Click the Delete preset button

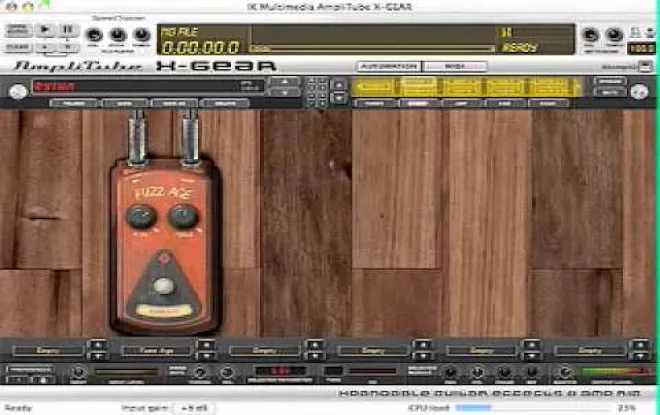pyautogui.click(x=224, y=103)
